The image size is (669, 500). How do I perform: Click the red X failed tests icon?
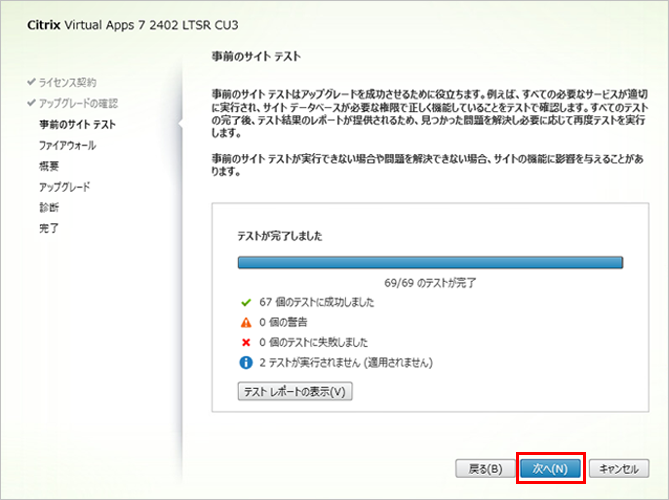coord(245,342)
